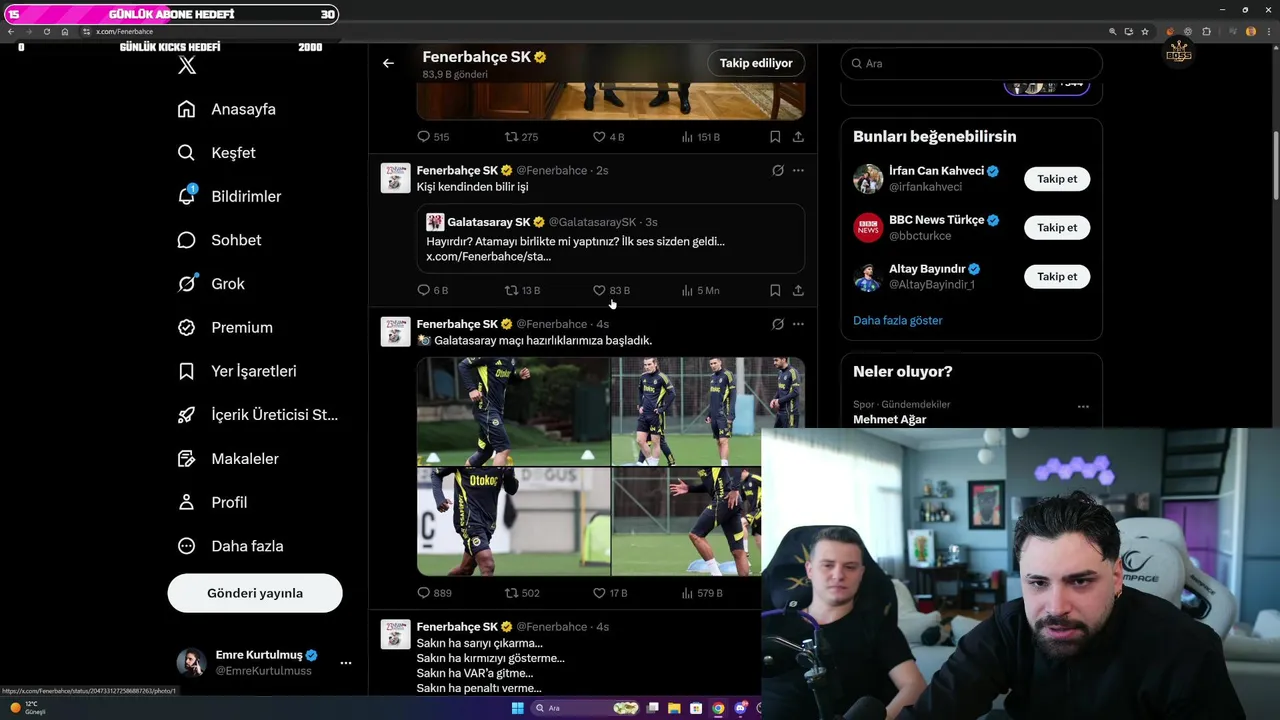Click the Ara search field on X
This screenshot has height=720, width=1280.
click(971, 63)
